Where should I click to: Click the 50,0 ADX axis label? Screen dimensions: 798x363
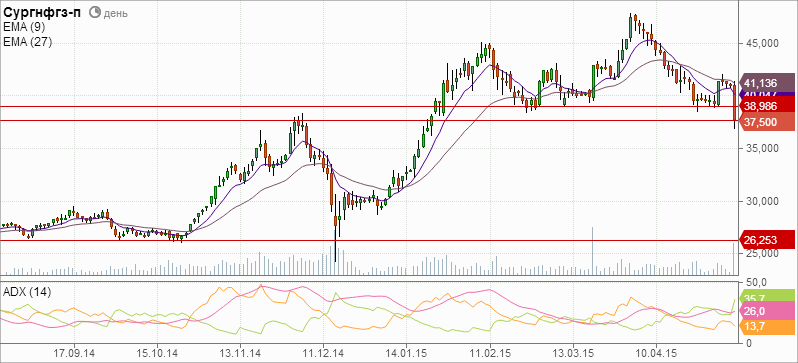(756, 282)
